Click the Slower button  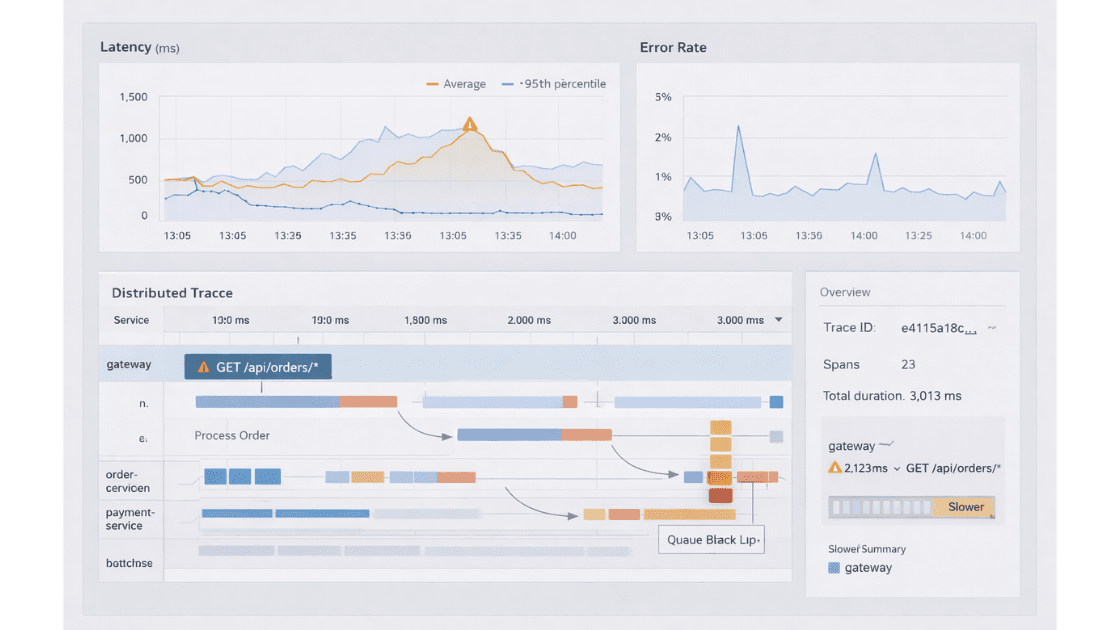(x=964, y=506)
